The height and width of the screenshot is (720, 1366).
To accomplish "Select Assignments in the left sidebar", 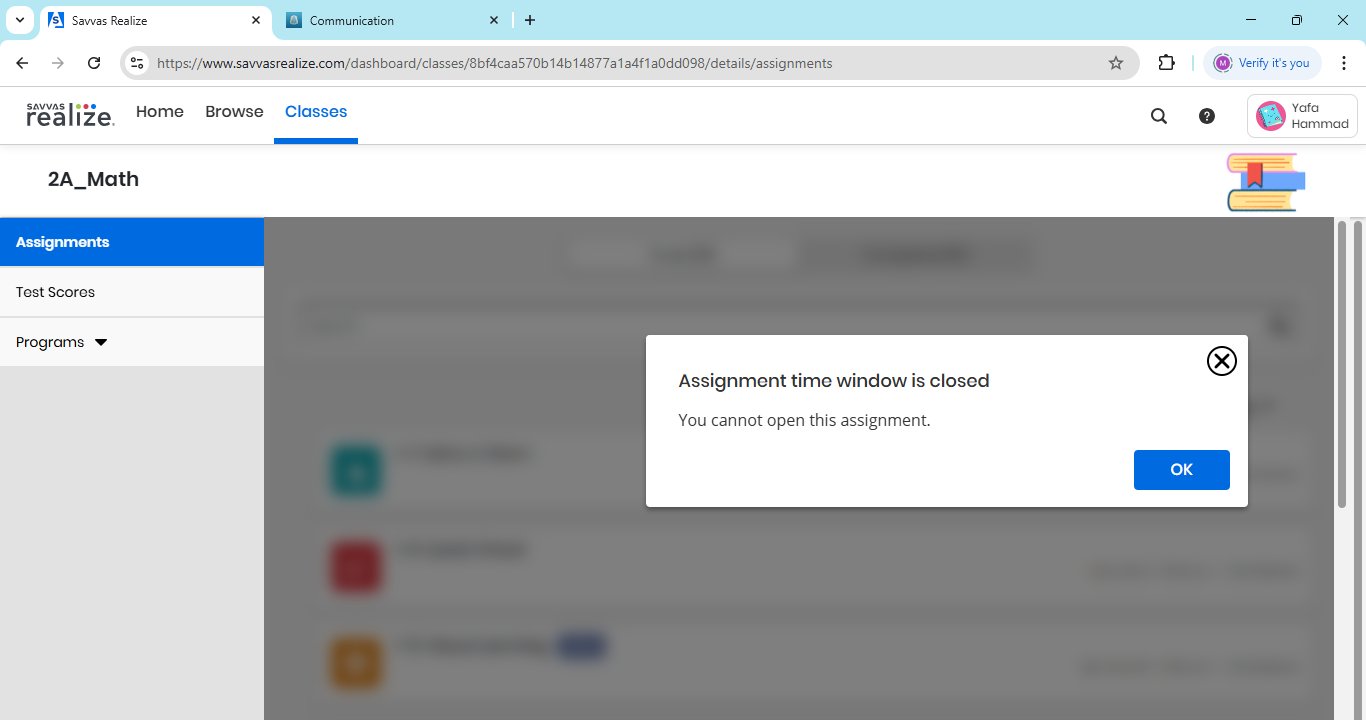I will 131,242.
